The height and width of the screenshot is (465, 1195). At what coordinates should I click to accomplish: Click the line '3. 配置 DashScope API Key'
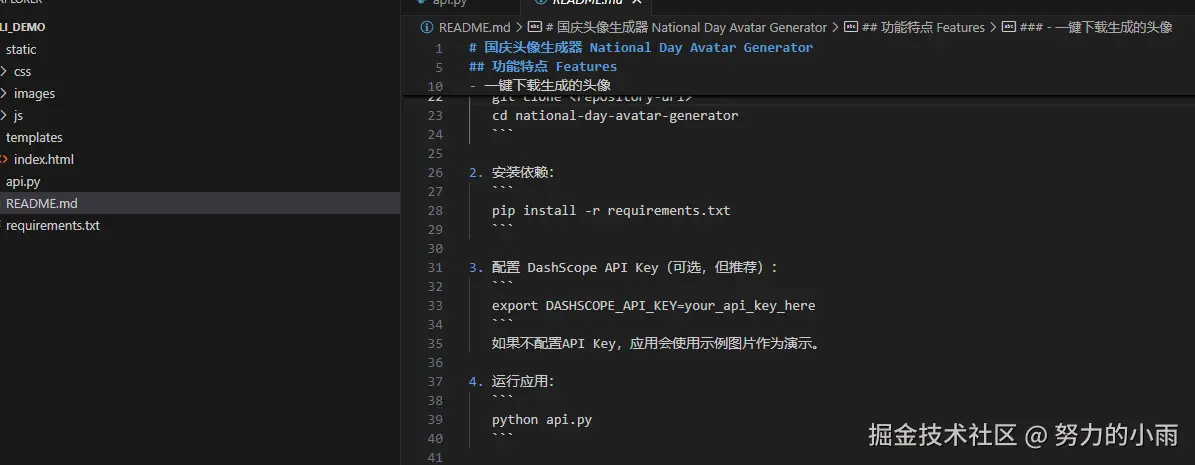[624, 268]
